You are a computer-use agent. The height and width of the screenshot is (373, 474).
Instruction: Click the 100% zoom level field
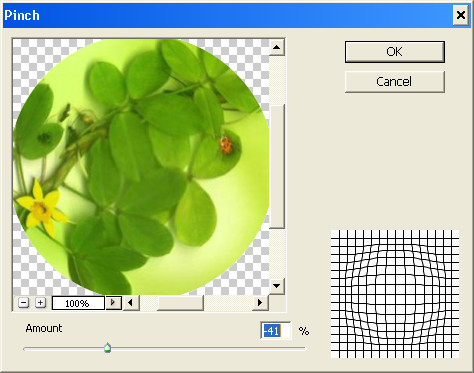(78, 303)
